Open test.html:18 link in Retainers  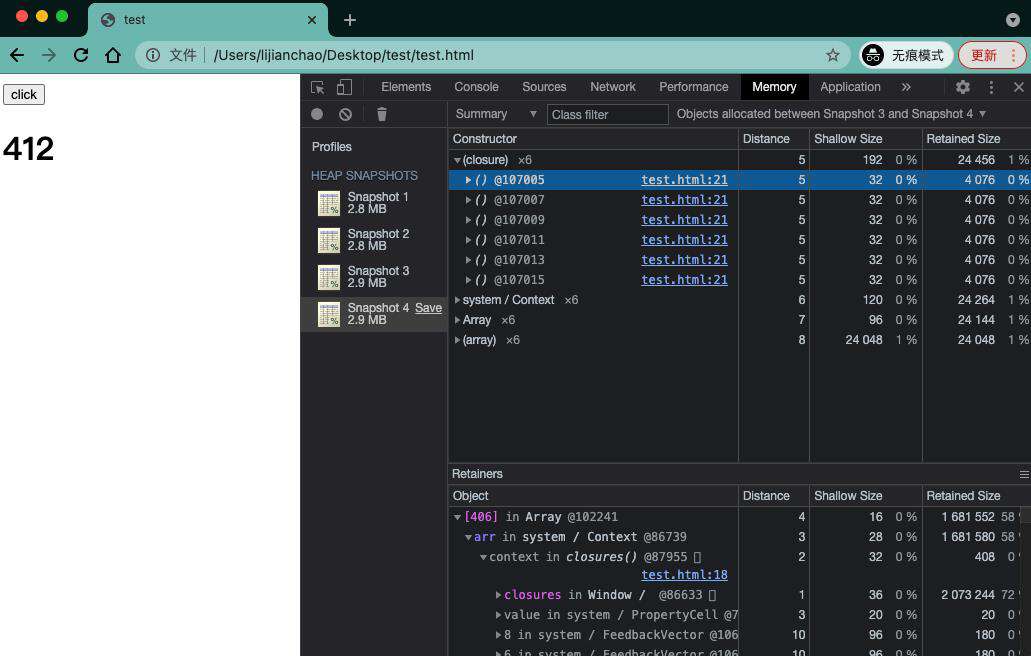[x=684, y=574]
